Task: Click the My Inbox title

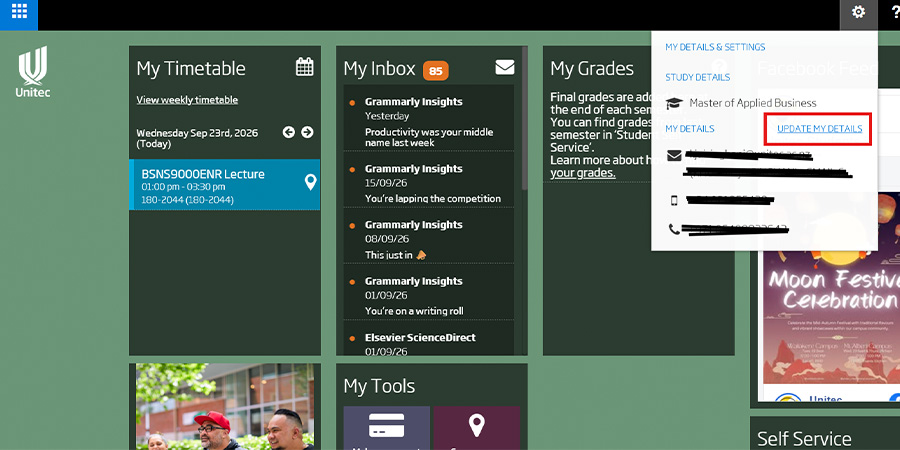Action: coord(379,68)
